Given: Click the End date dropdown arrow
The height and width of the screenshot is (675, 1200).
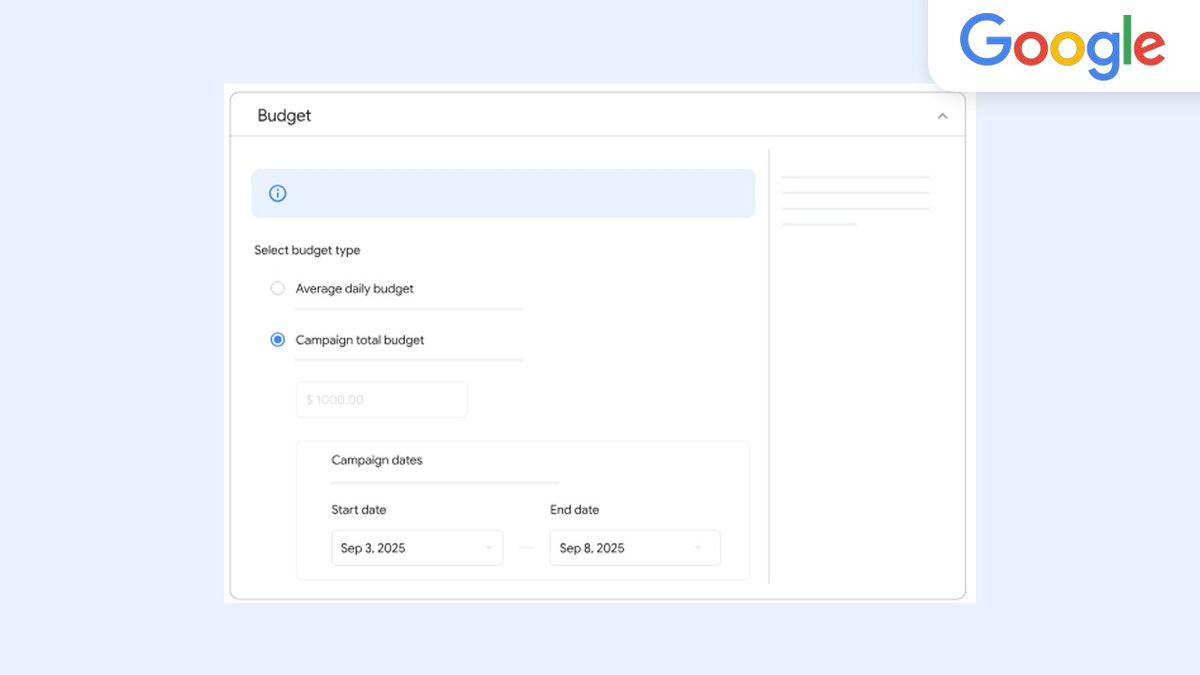Looking at the screenshot, I should tap(698, 547).
